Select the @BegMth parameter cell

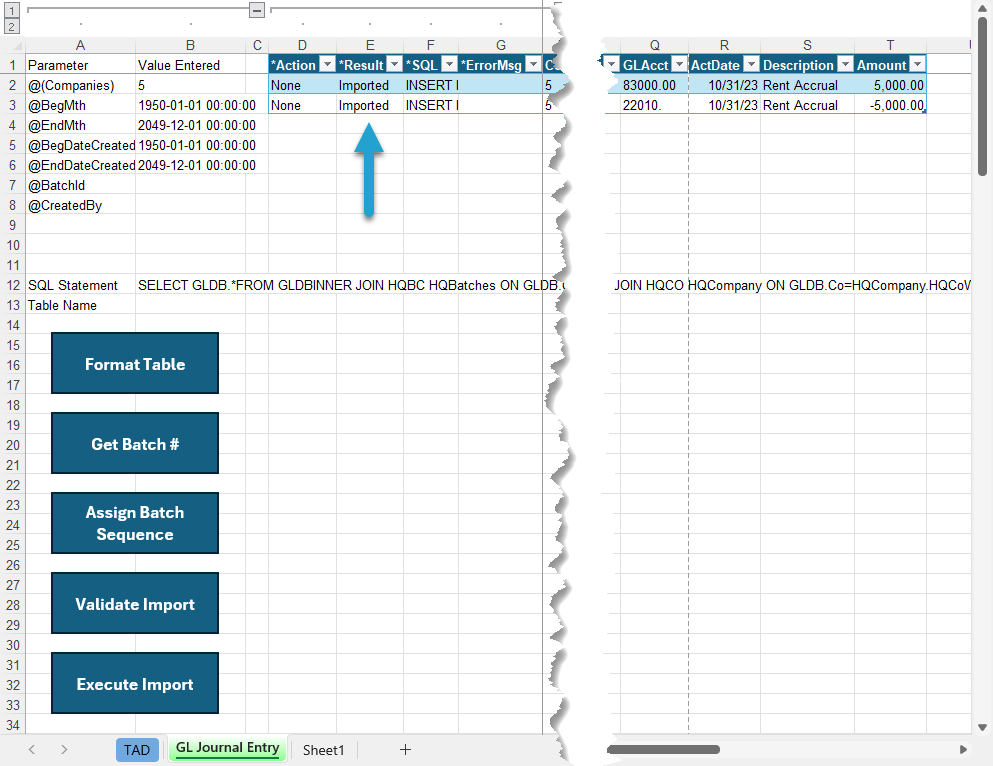click(80, 105)
